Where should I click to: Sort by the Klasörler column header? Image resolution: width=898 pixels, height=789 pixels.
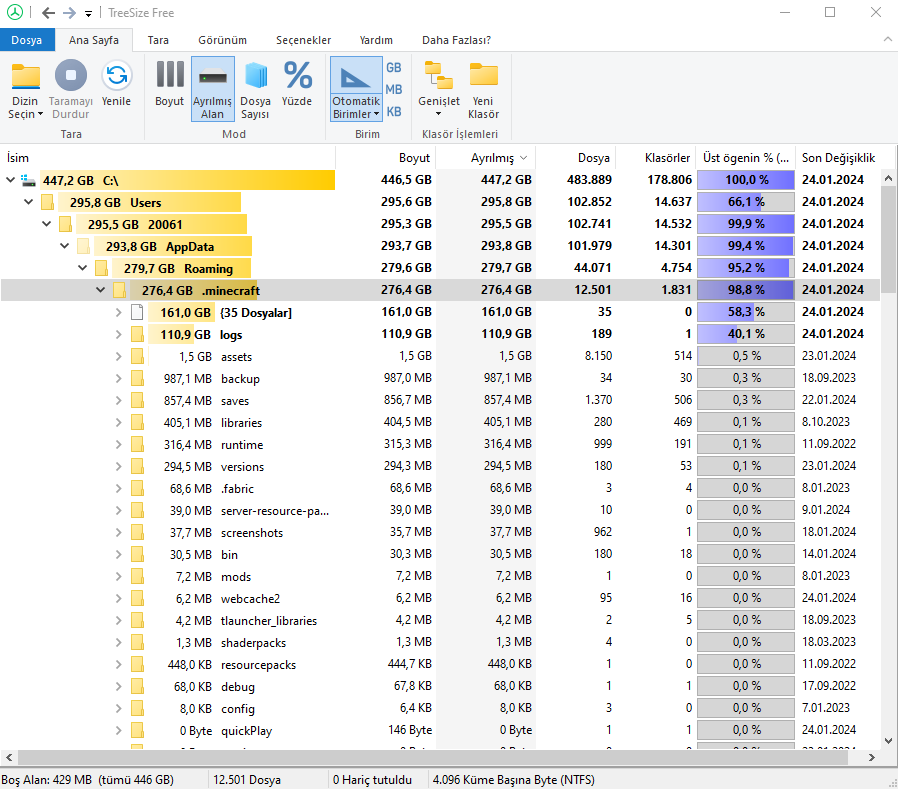(x=656, y=157)
